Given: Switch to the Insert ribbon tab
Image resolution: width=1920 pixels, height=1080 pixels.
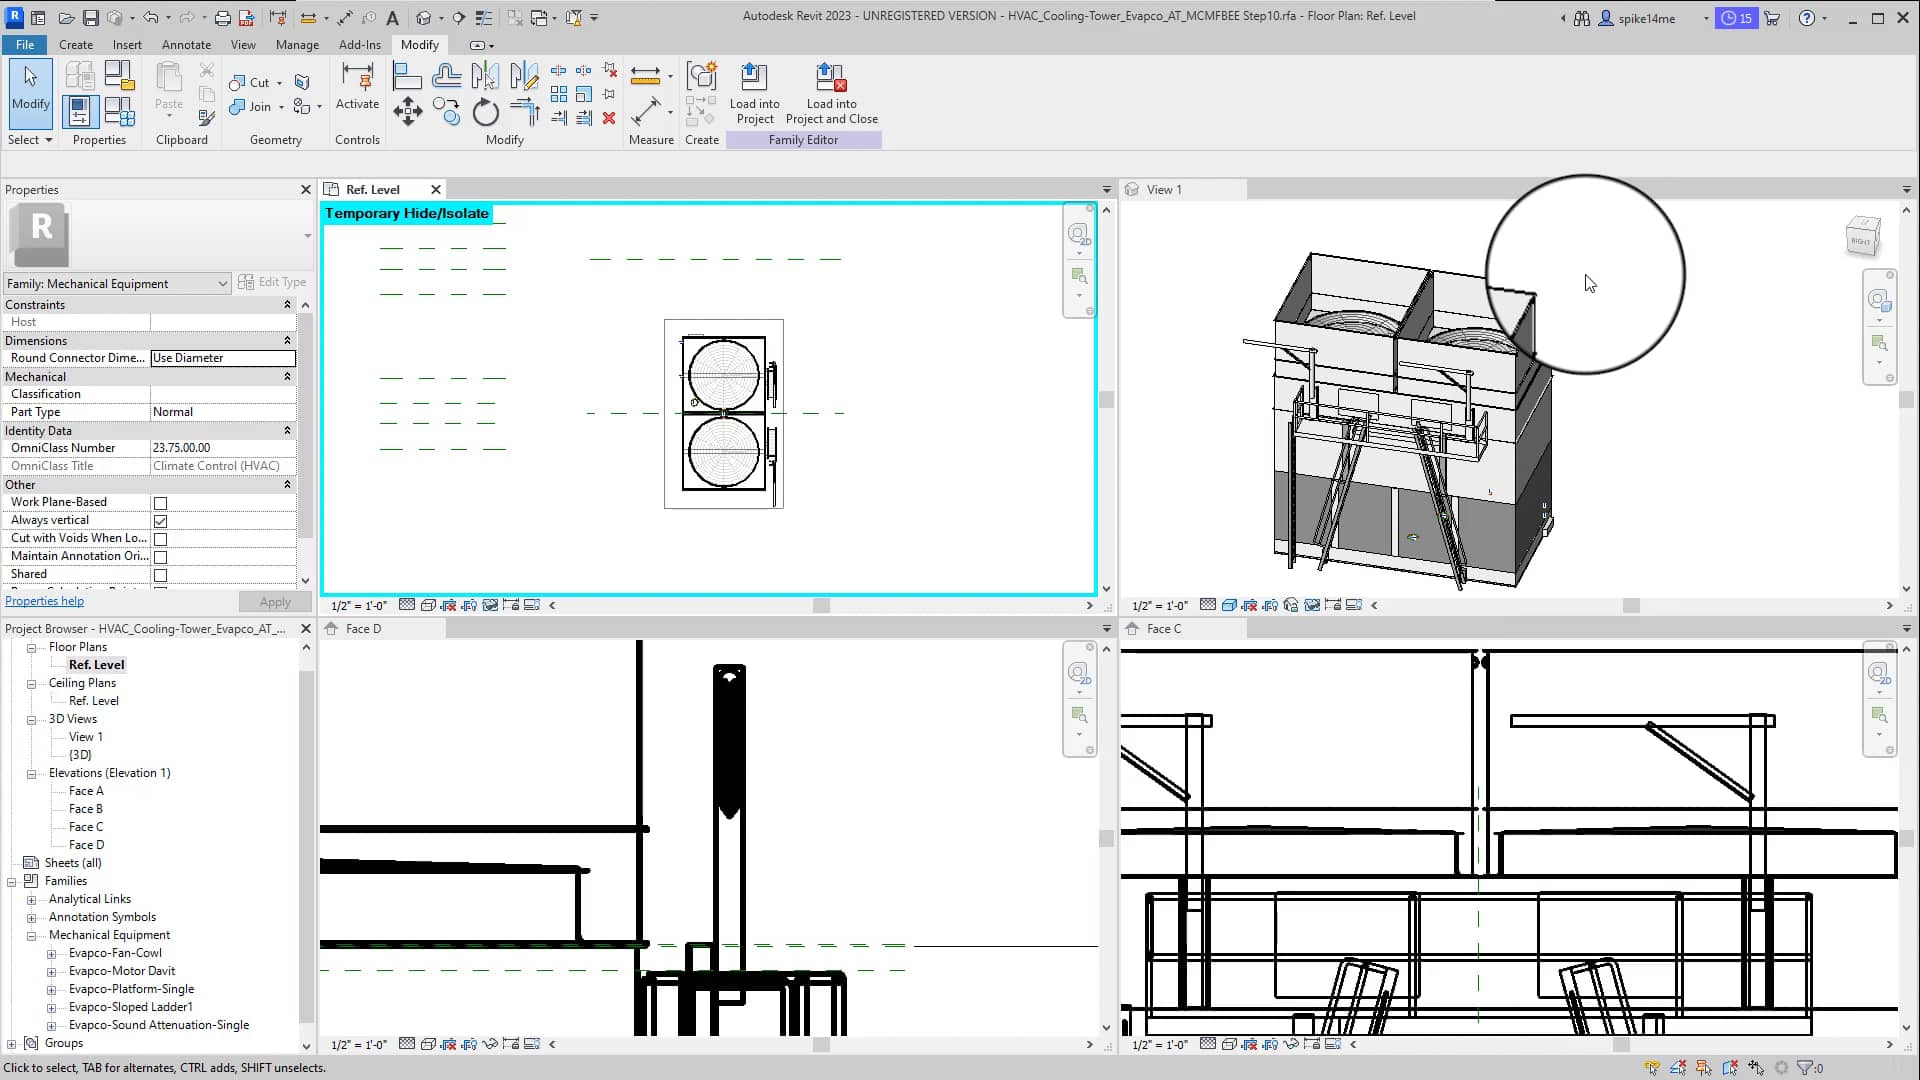Looking at the screenshot, I should 127,45.
